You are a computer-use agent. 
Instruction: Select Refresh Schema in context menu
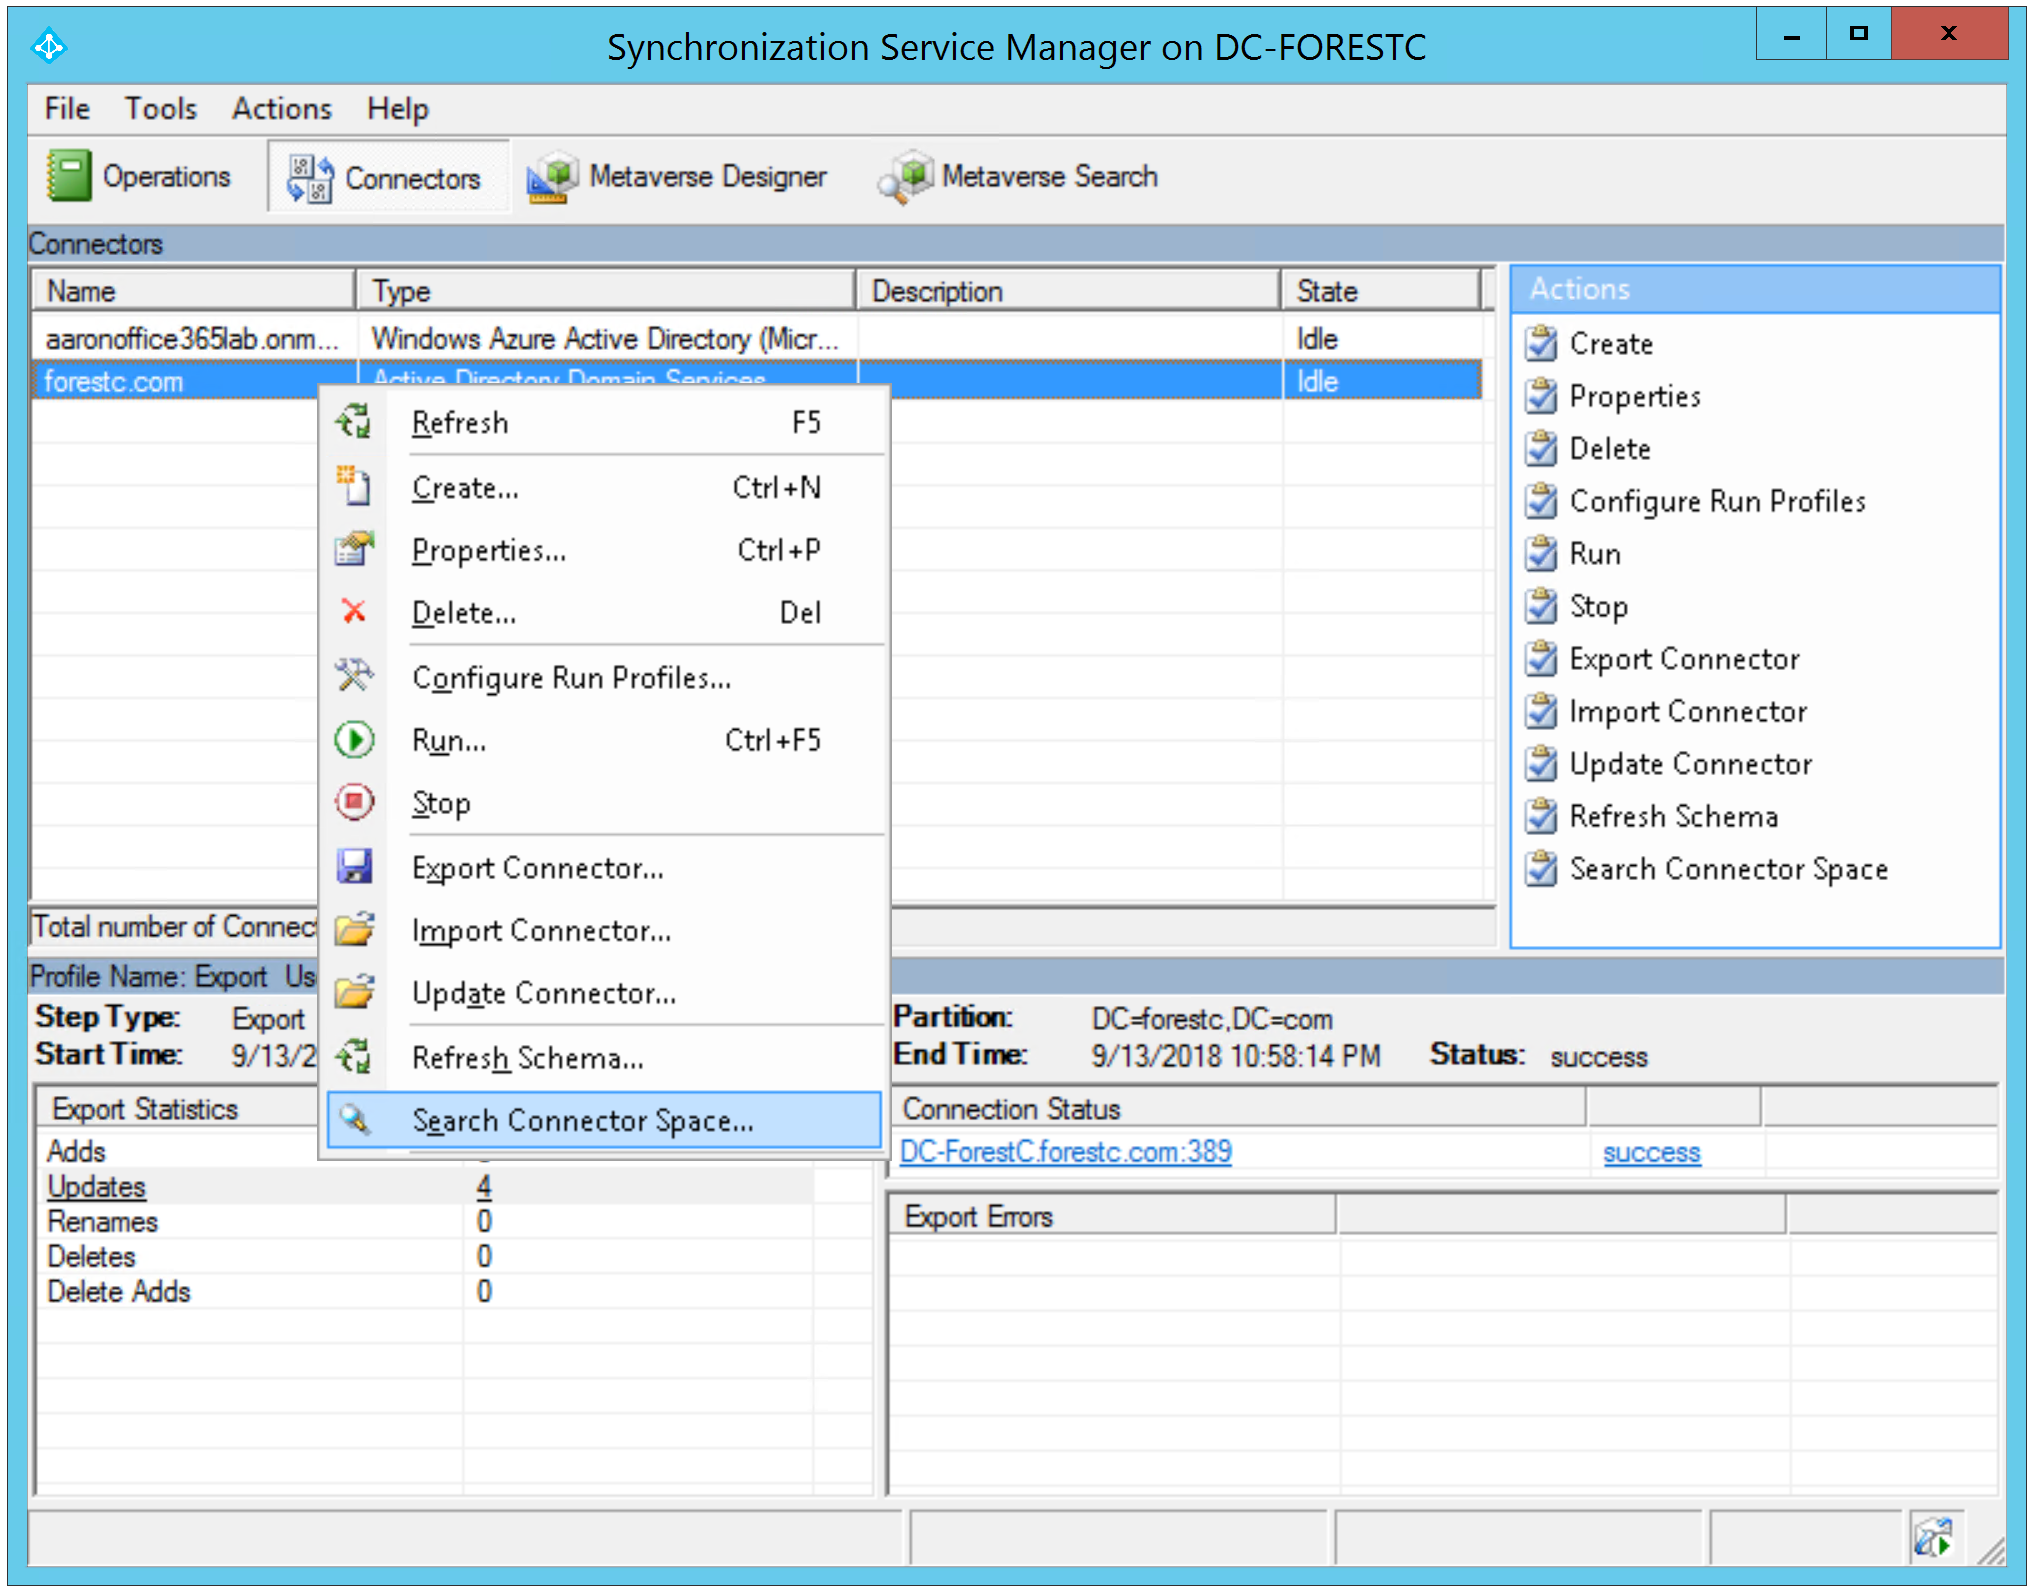click(x=527, y=1058)
